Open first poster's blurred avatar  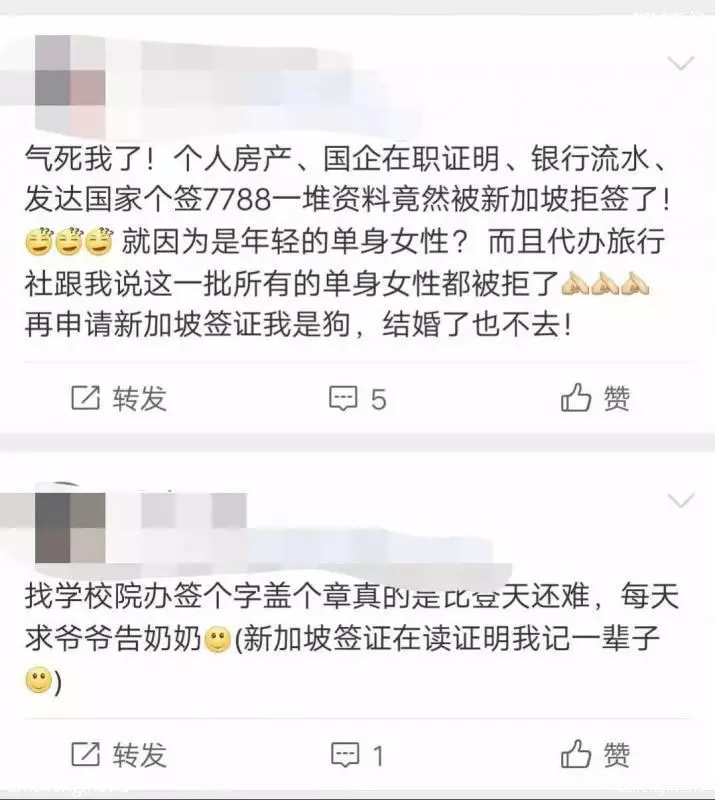pyautogui.click(x=70, y=87)
